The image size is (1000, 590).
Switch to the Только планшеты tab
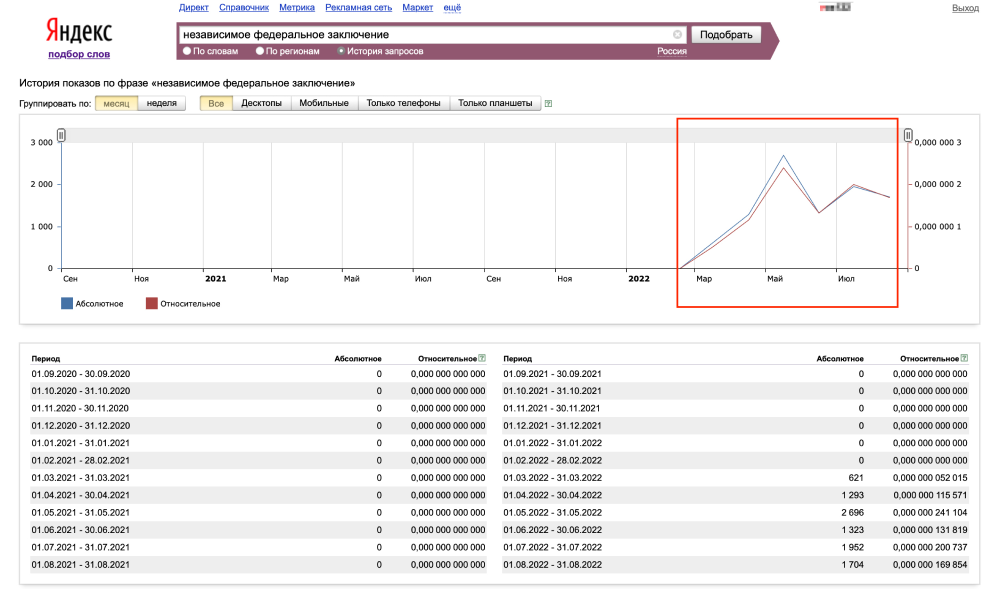point(495,103)
